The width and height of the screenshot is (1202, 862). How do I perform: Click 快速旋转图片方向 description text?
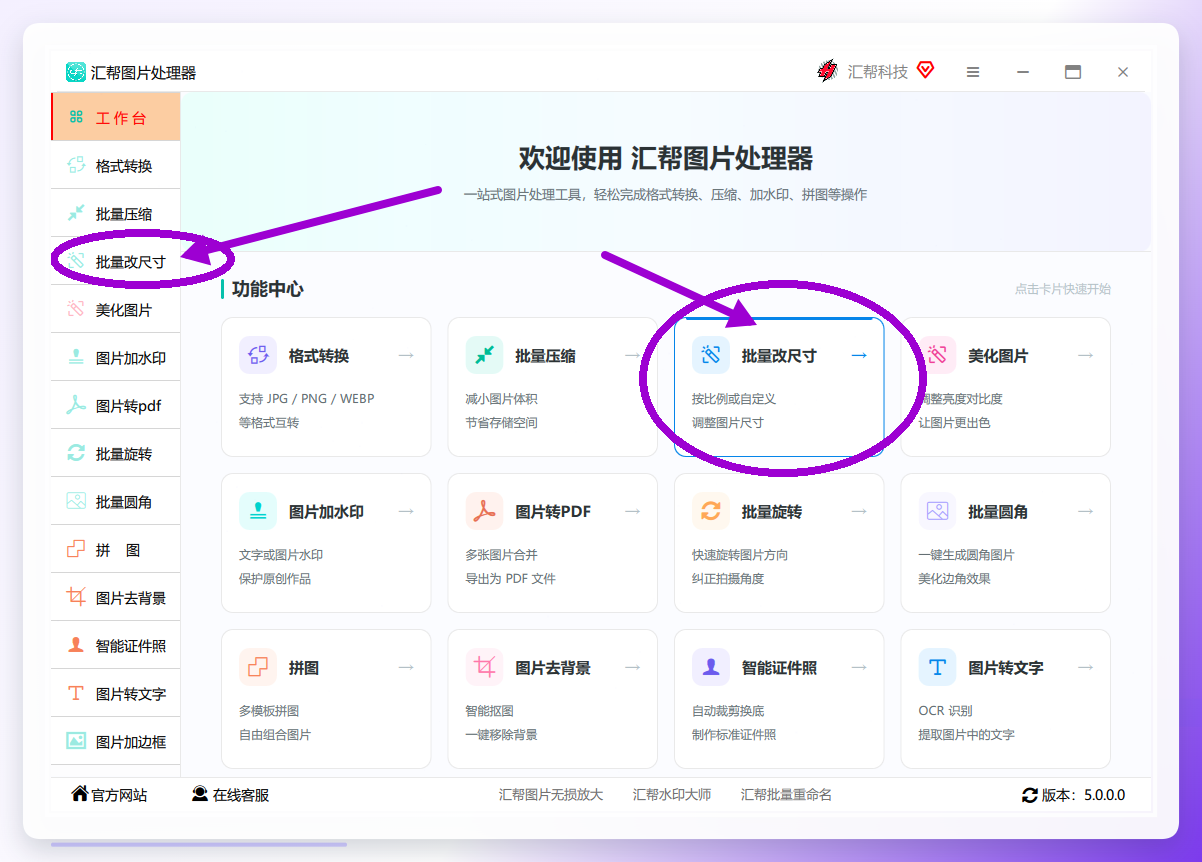point(740,554)
